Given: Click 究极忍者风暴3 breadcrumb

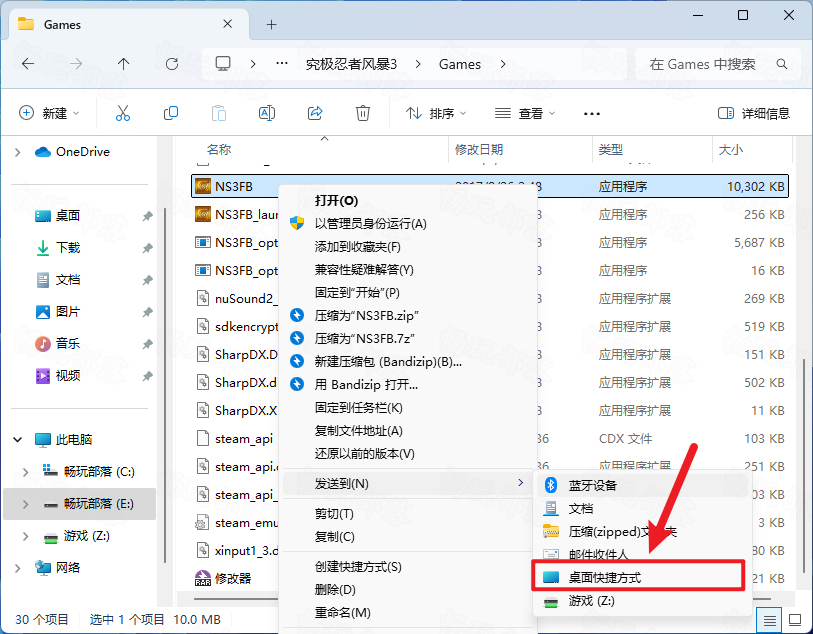Looking at the screenshot, I should pos(352,64).
